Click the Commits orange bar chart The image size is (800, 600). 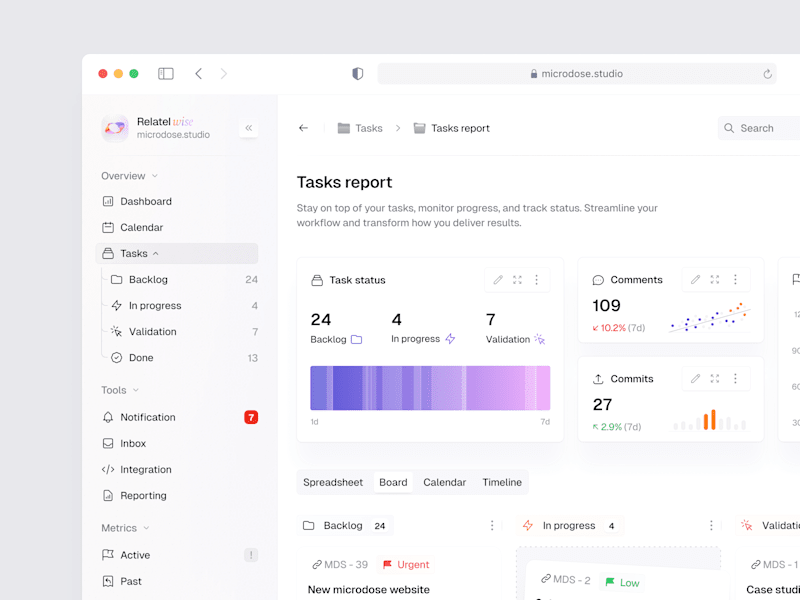coord(710,419)
